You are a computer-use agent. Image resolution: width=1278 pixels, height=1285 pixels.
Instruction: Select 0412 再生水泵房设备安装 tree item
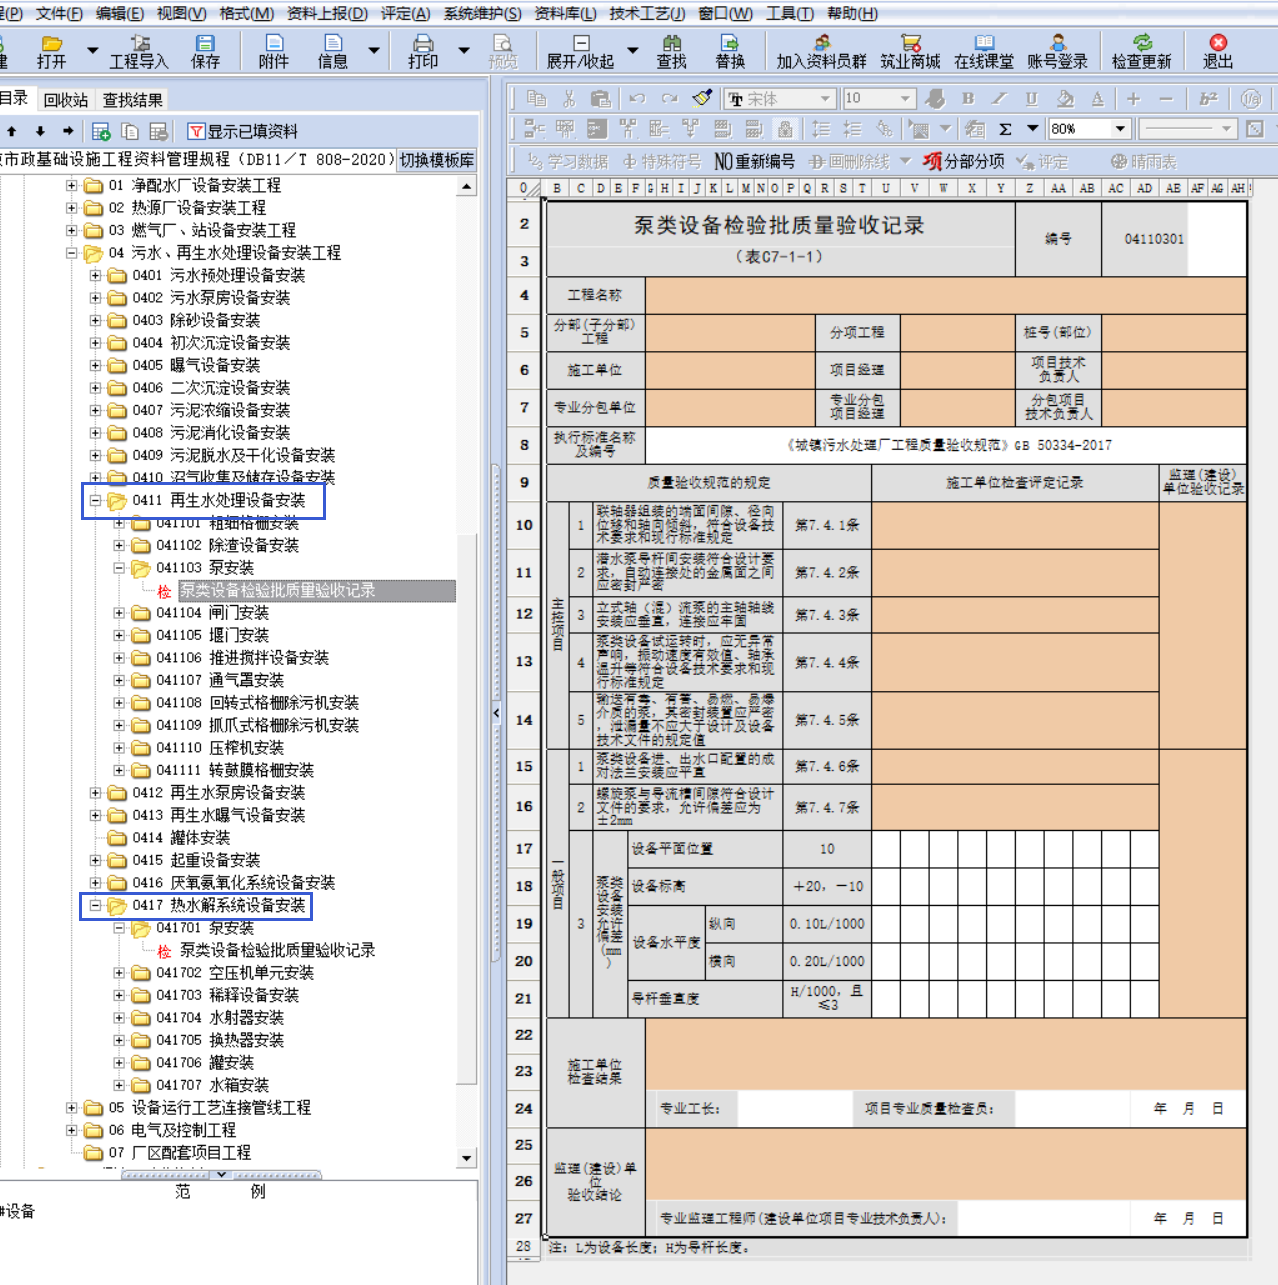218,793
